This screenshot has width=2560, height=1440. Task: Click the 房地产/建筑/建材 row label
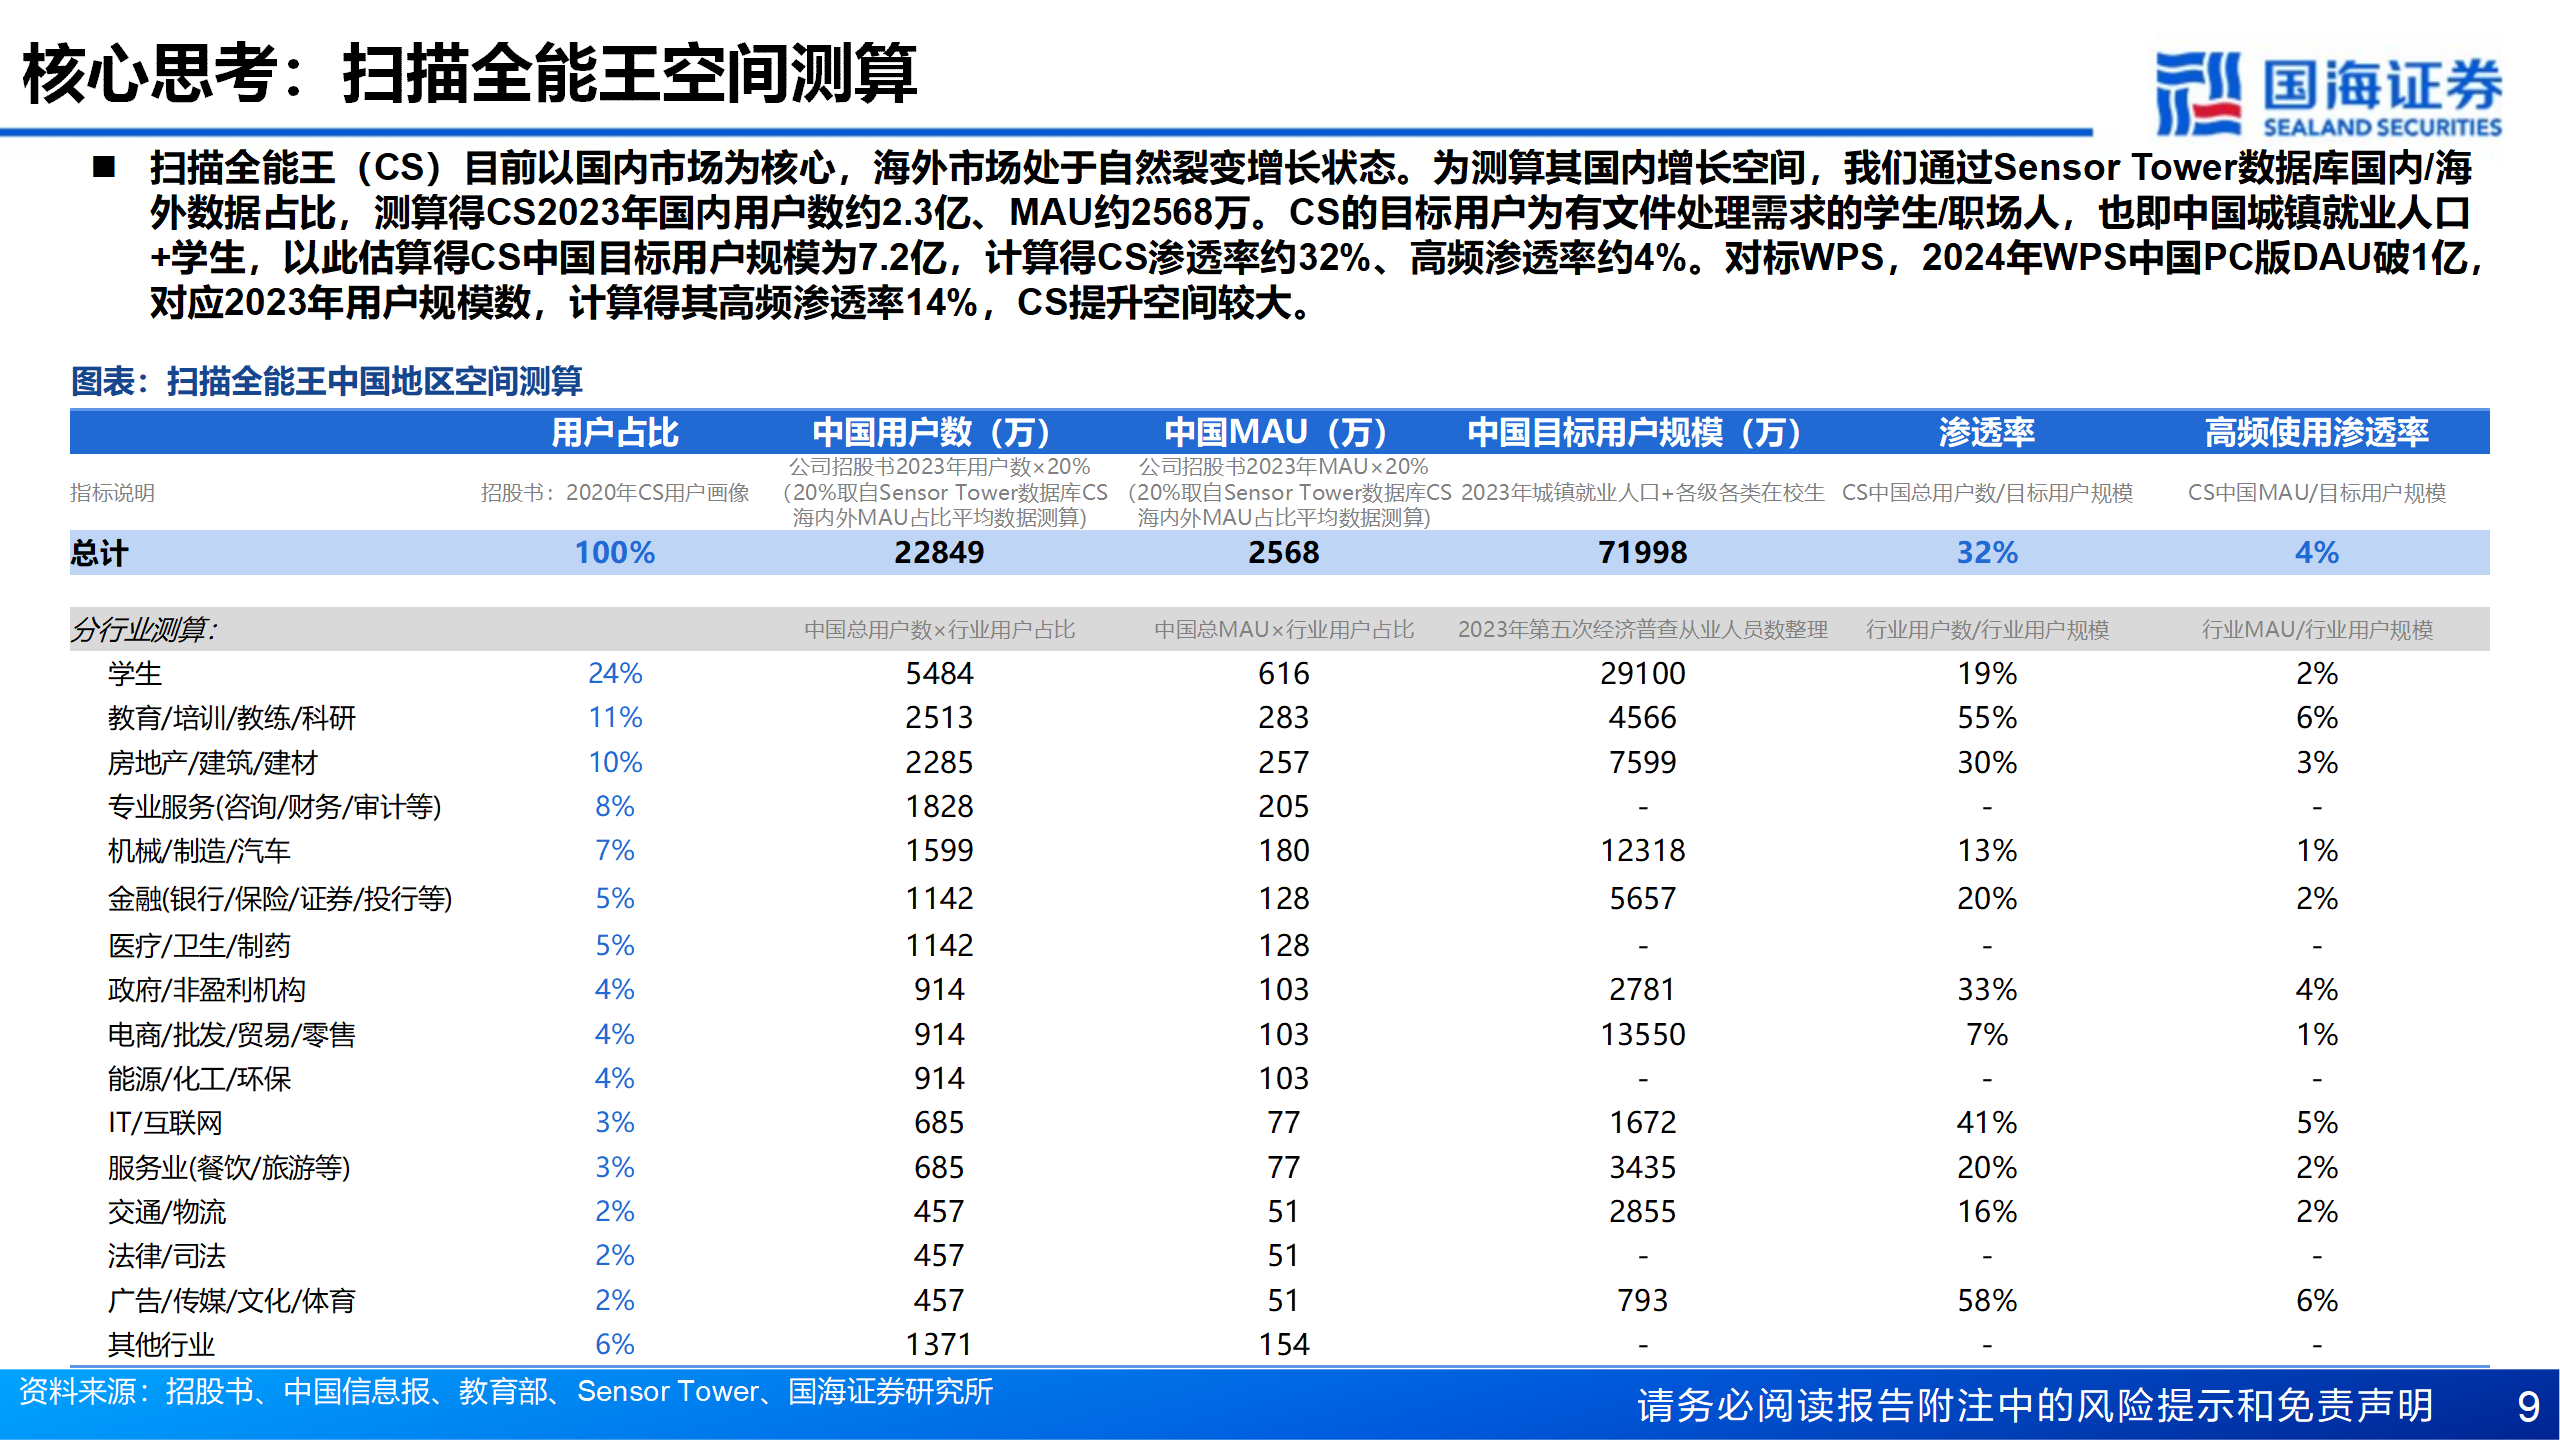[x=213, y=763]
